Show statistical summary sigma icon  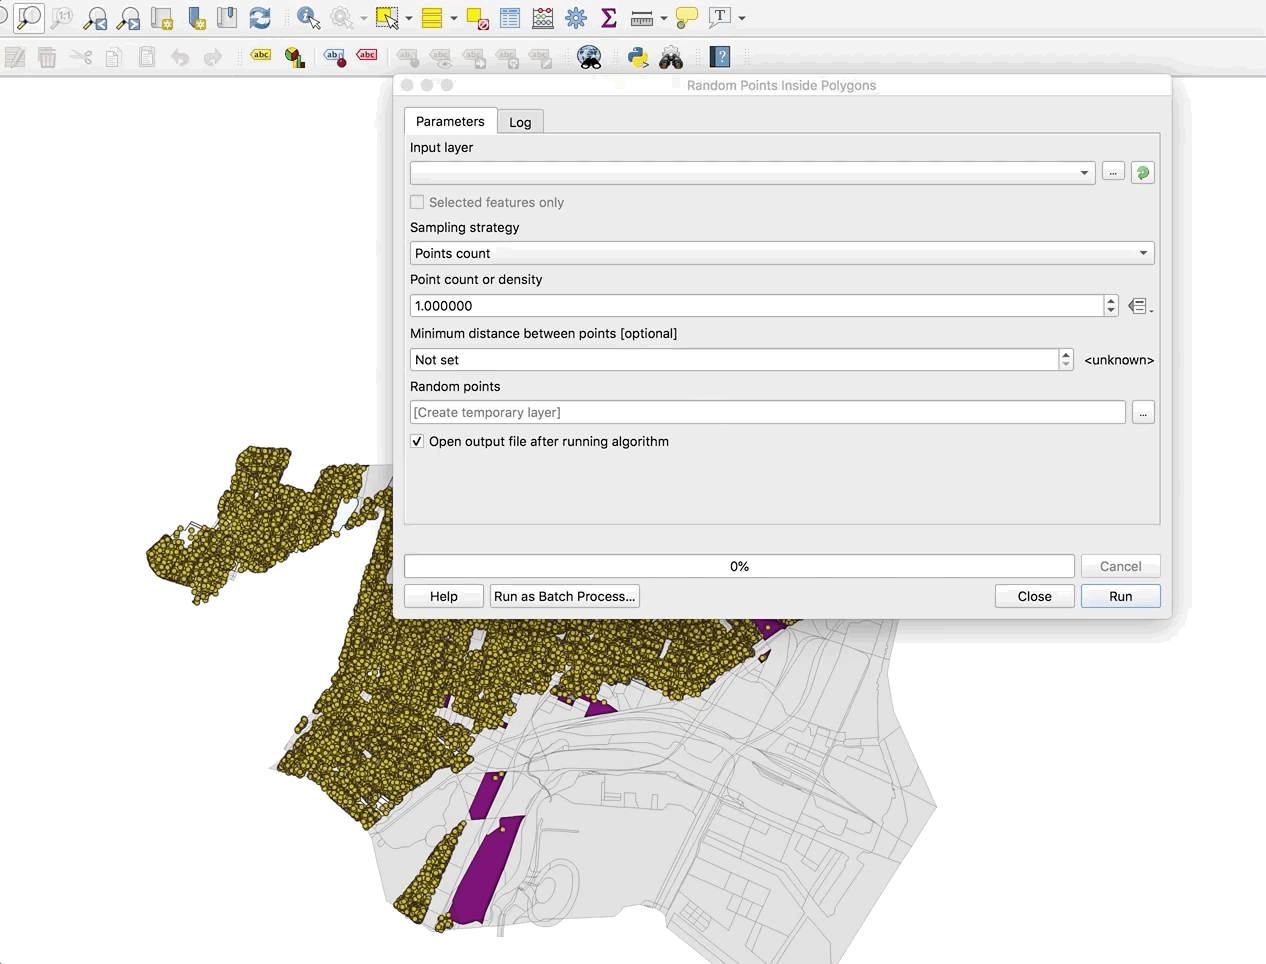(x=608, y=18)
